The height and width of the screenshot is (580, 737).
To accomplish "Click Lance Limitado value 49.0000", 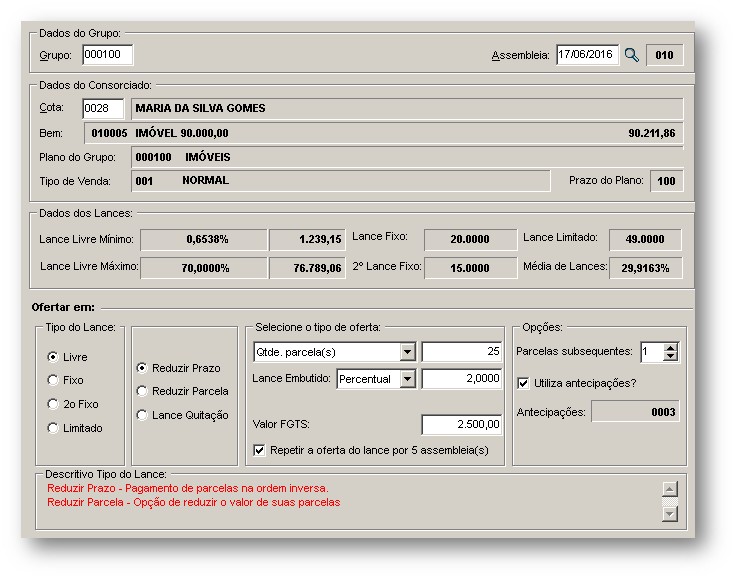I will 645,239.
